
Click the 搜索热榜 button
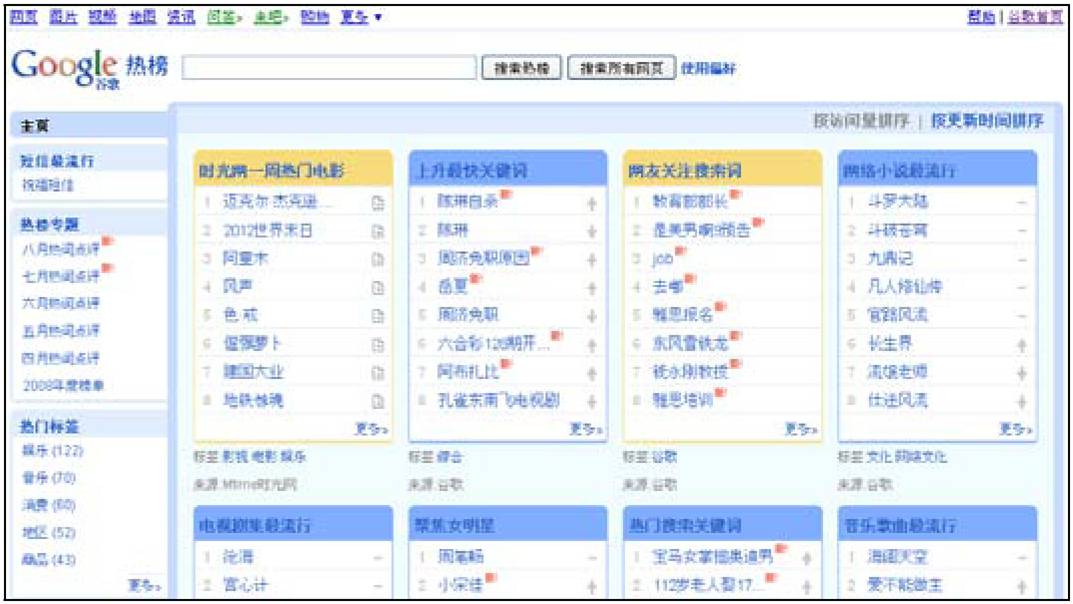coord(521,68)
